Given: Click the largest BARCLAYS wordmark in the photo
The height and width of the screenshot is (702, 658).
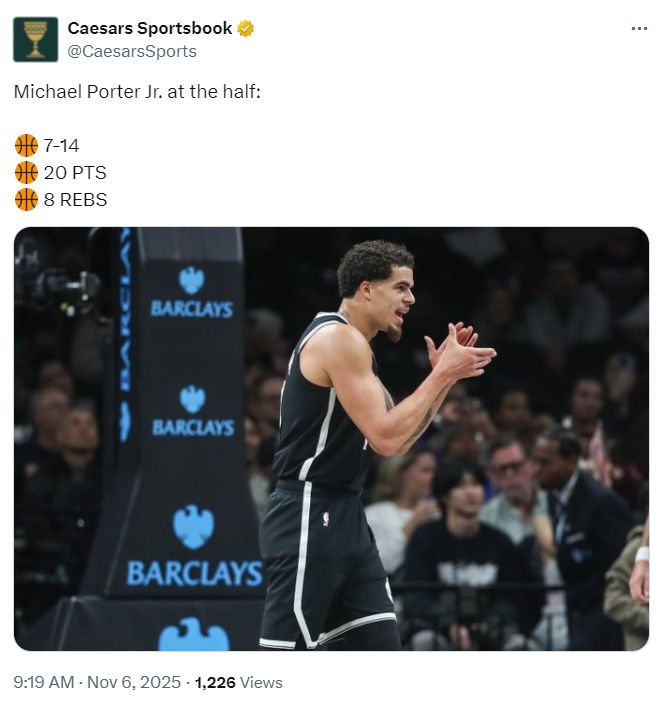Looking at the screenshot, I should [194, 573].
